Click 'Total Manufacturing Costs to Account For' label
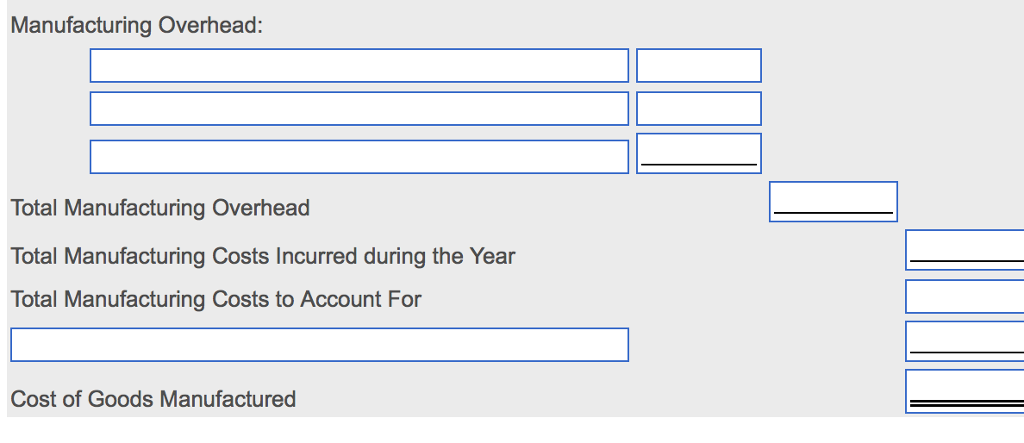The width and height of the screenshot is (1024, 443). 216,299
